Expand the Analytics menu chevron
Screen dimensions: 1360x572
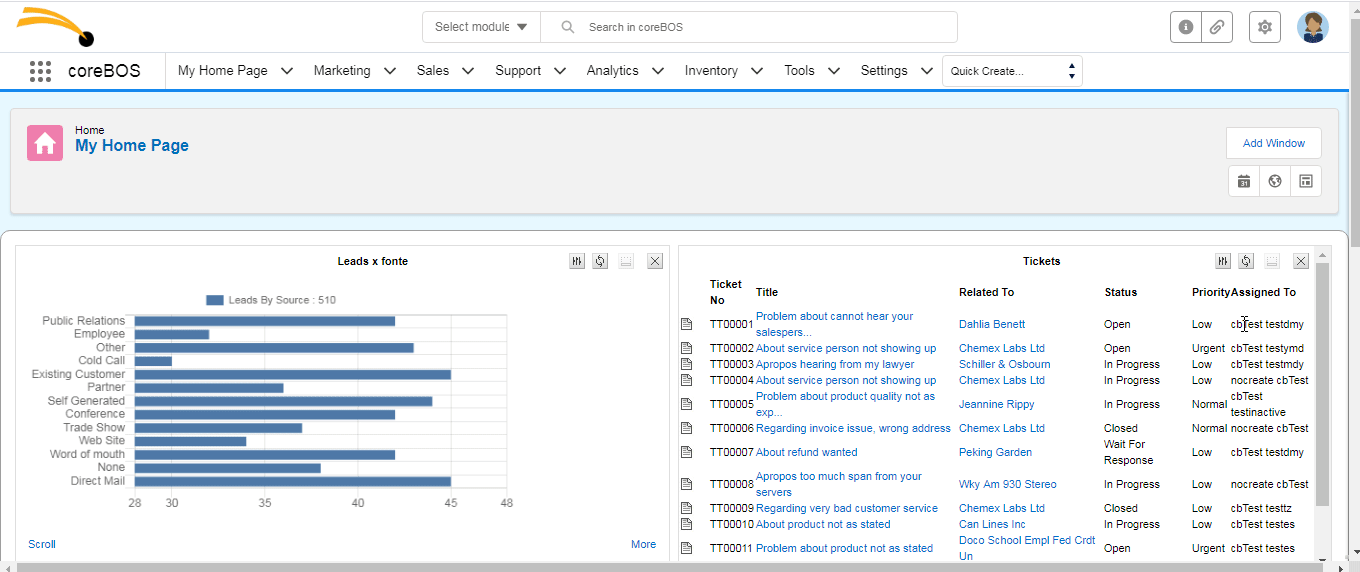[x=658, y=71]
